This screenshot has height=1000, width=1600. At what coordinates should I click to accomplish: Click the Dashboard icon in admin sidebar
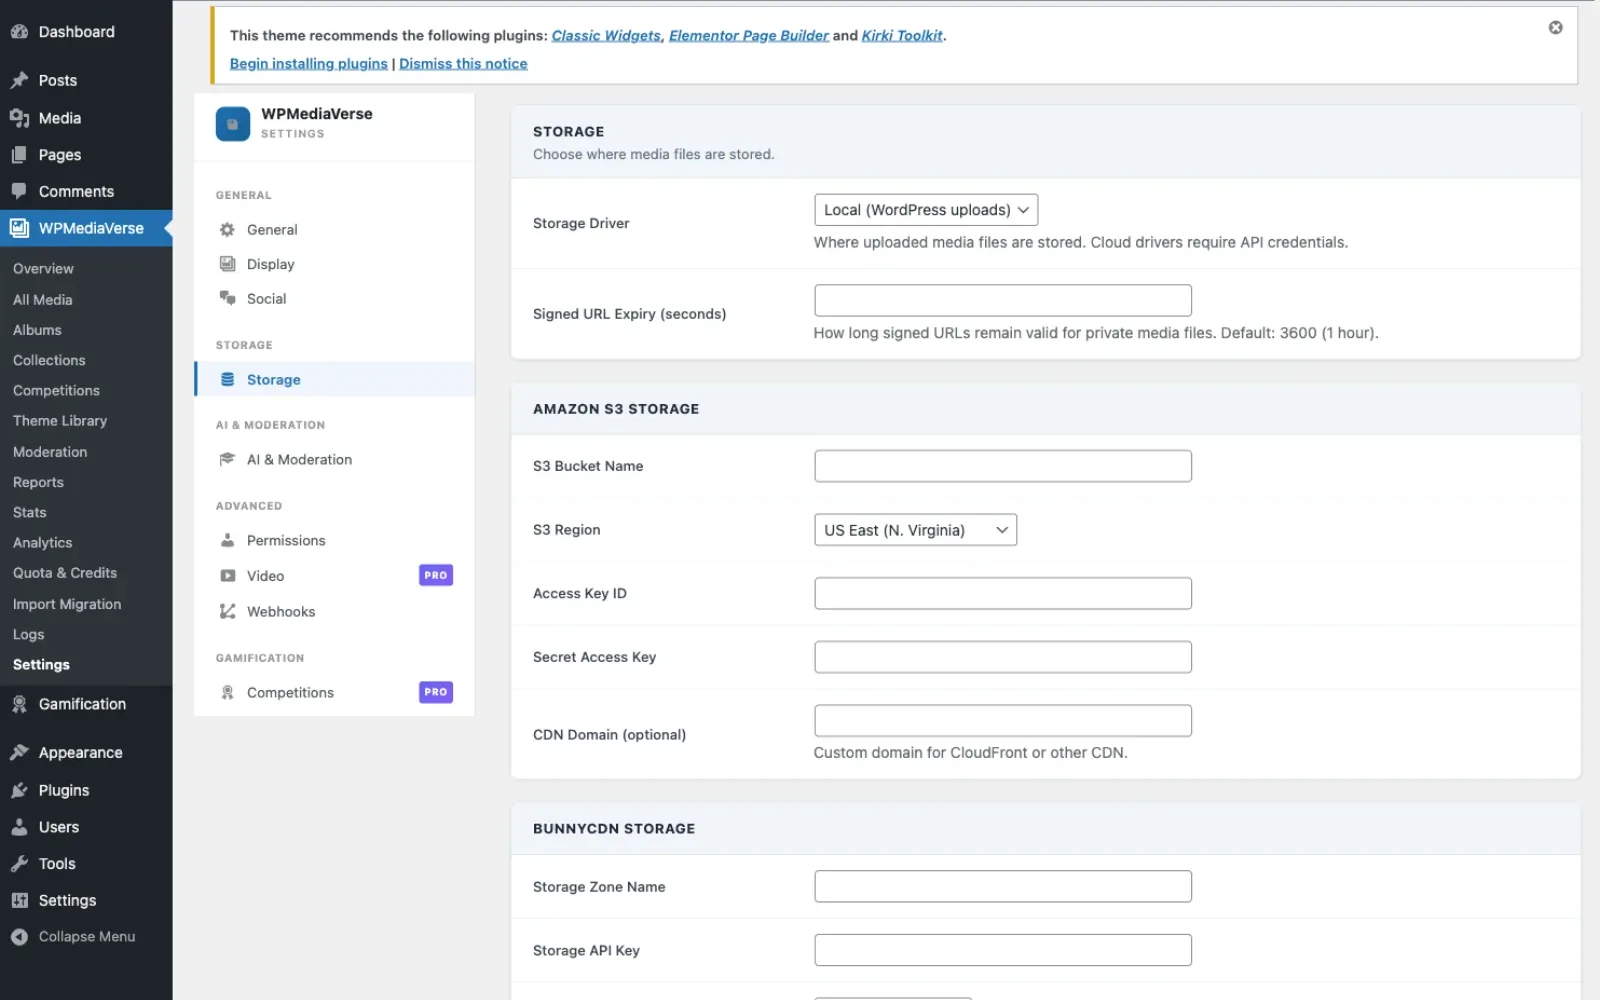click(x=19, y=32)
